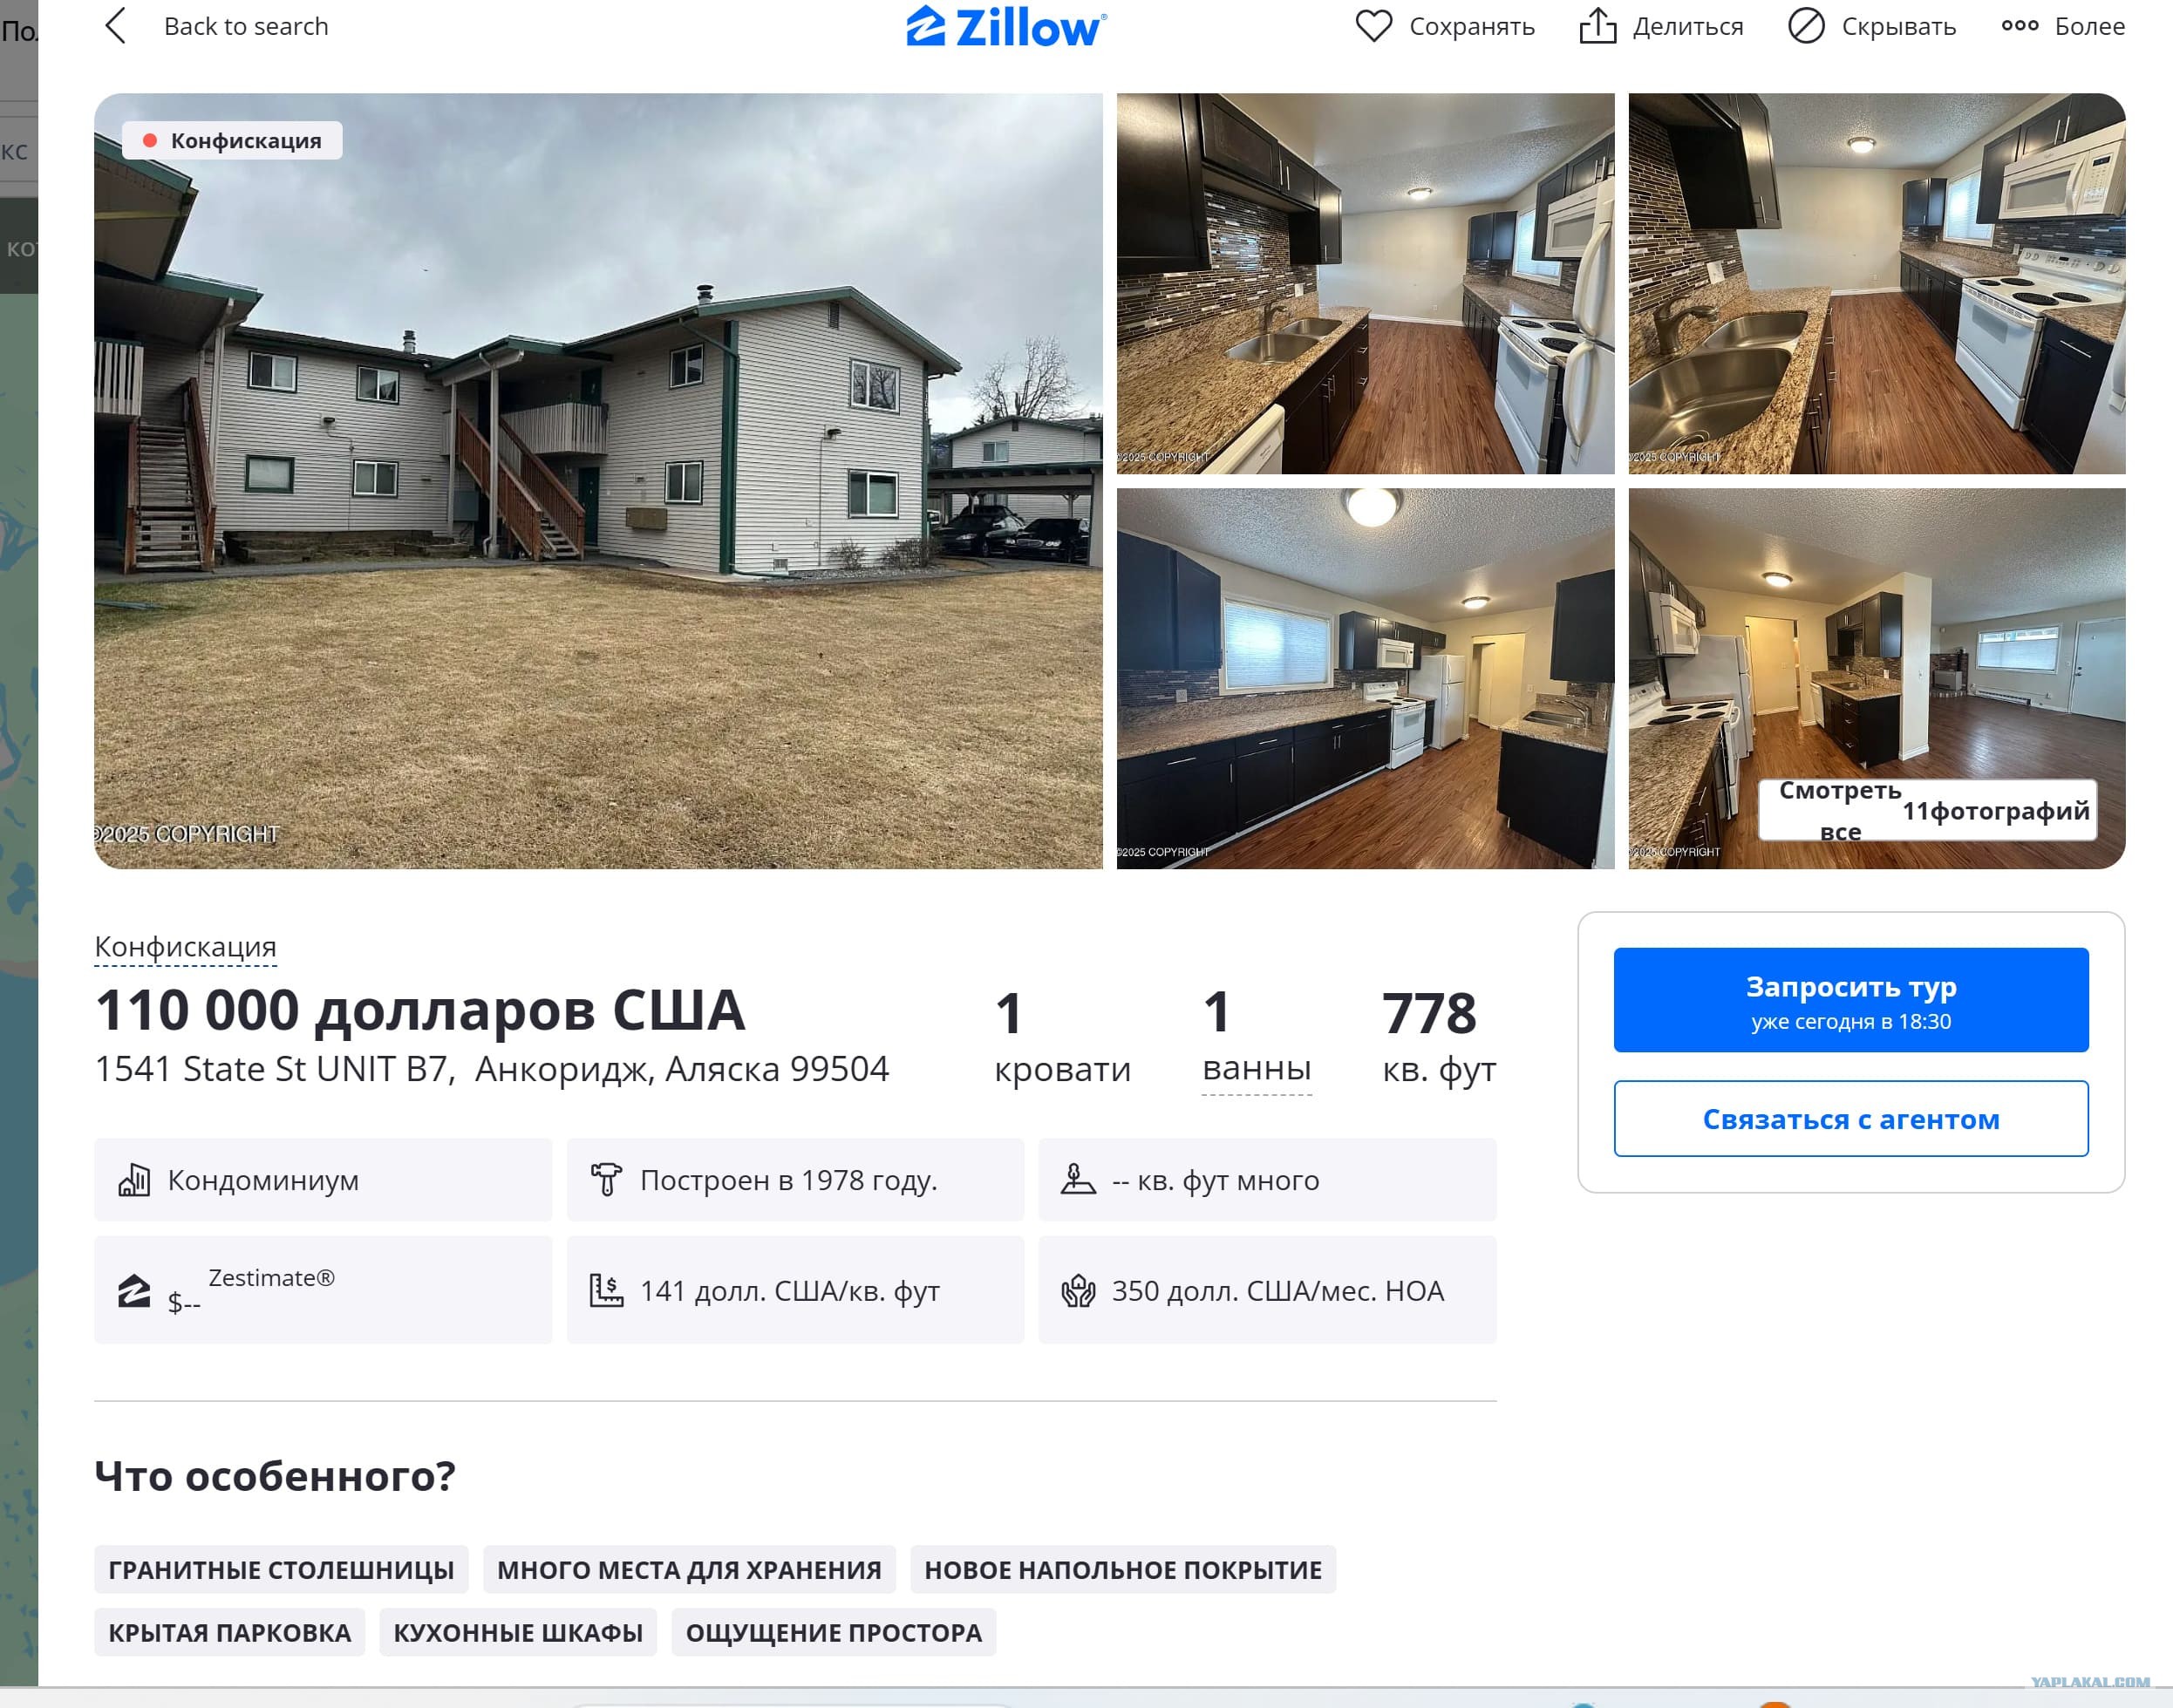This screenshot has width=2173, height=1708.
Task: Click the share upload icon
Action: coord(1597,26)
